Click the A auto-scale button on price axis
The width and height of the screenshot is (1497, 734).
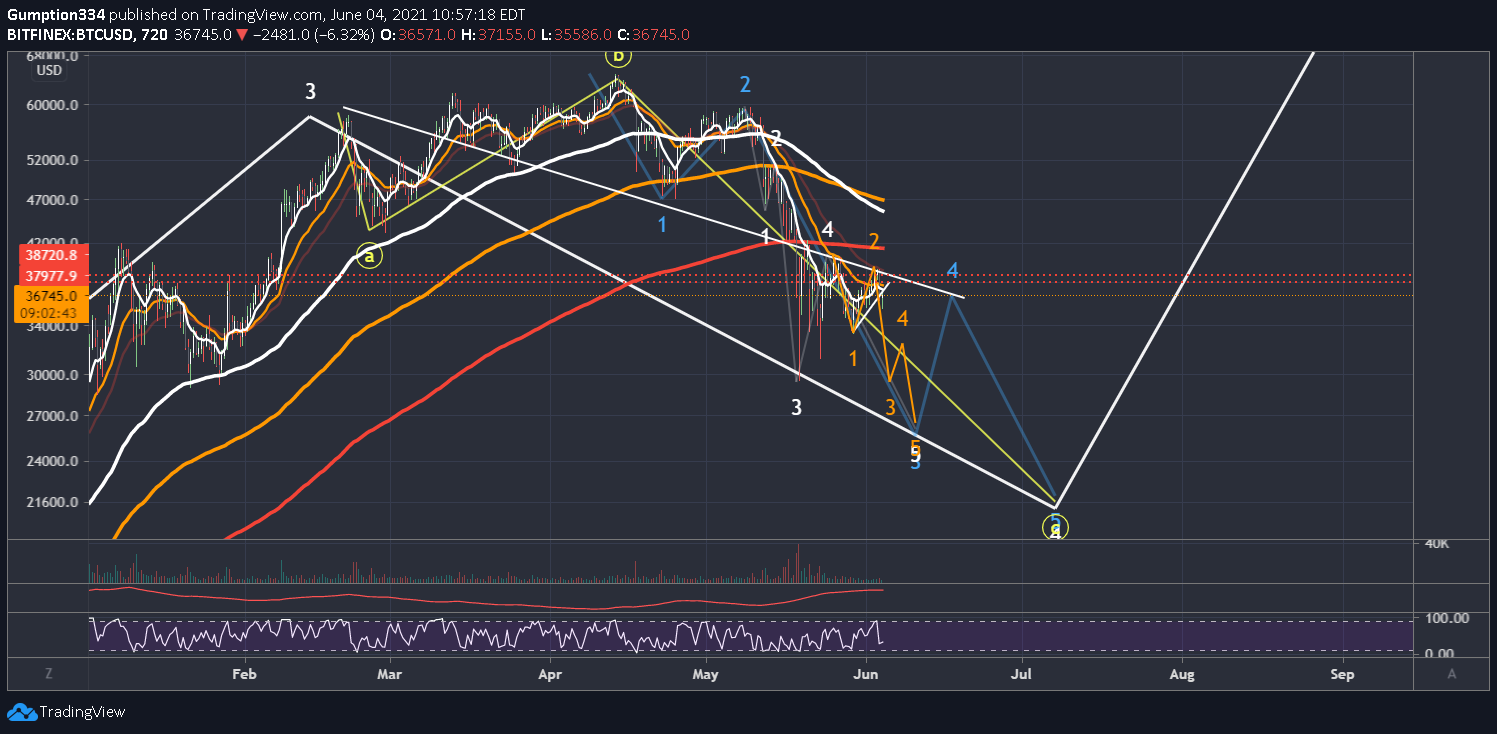coord(1451,674)
